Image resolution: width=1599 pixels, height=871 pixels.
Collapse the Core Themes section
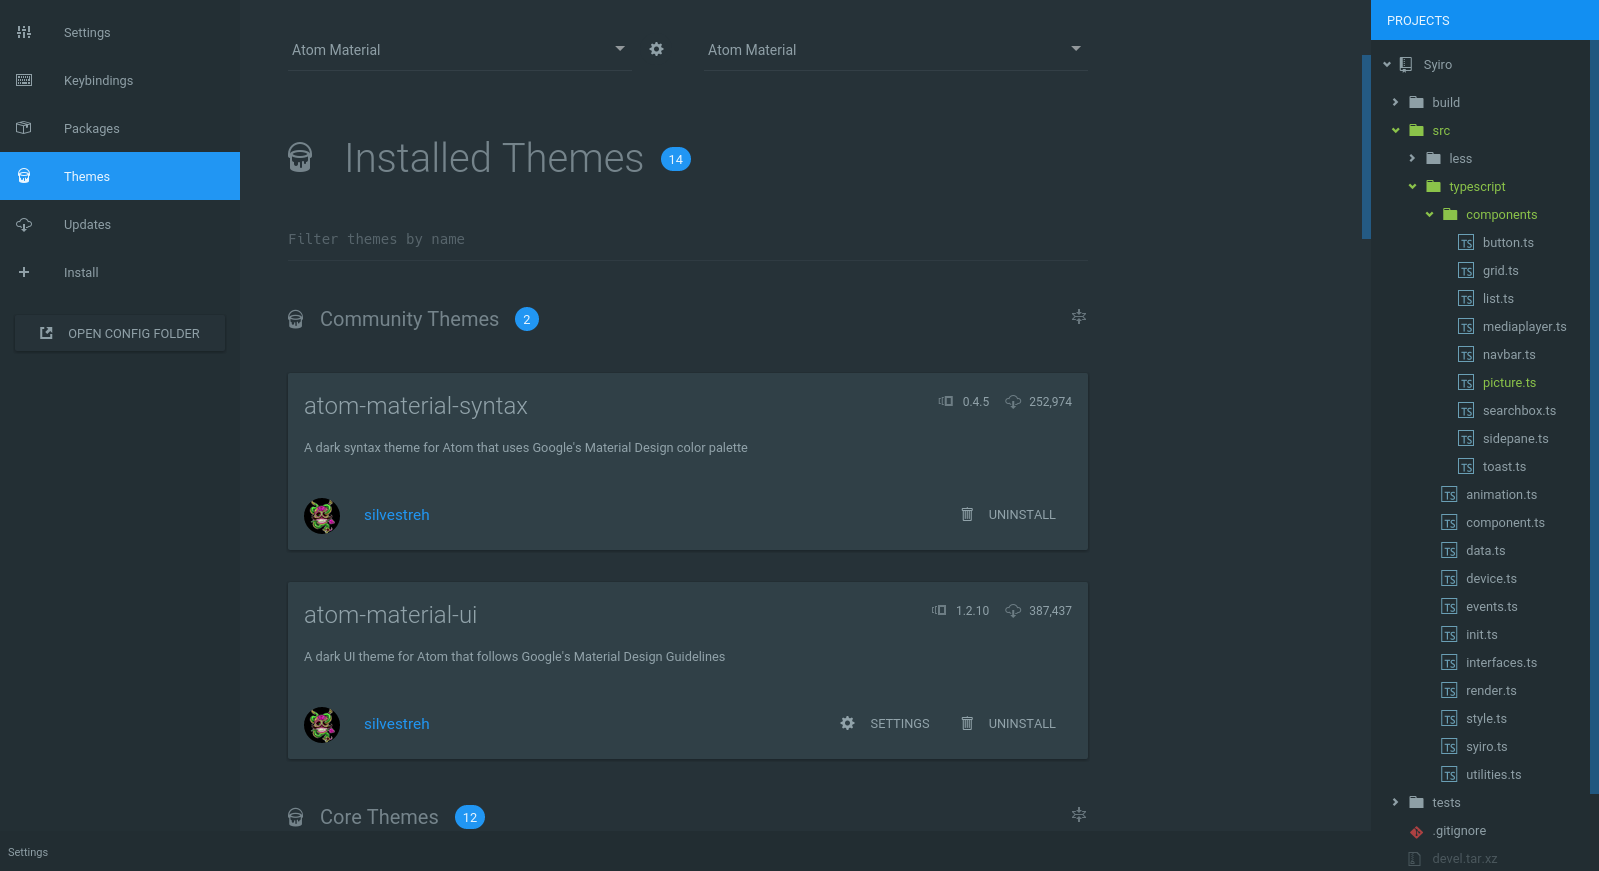pos(1078,815)
